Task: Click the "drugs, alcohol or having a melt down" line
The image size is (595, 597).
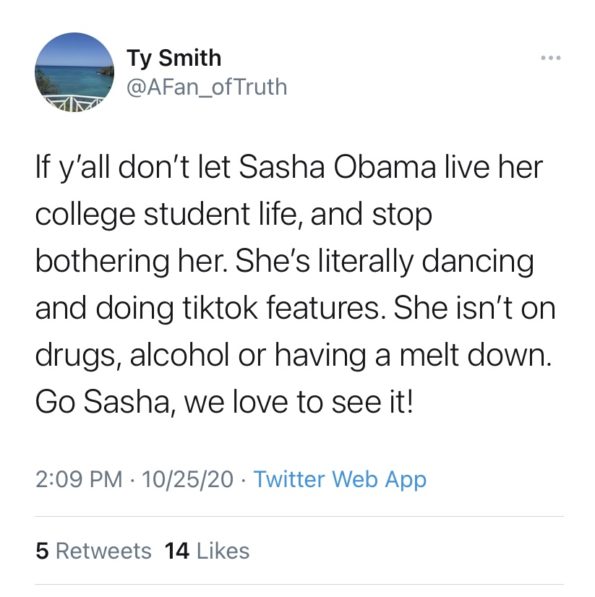Action: (x=294, y=356)
